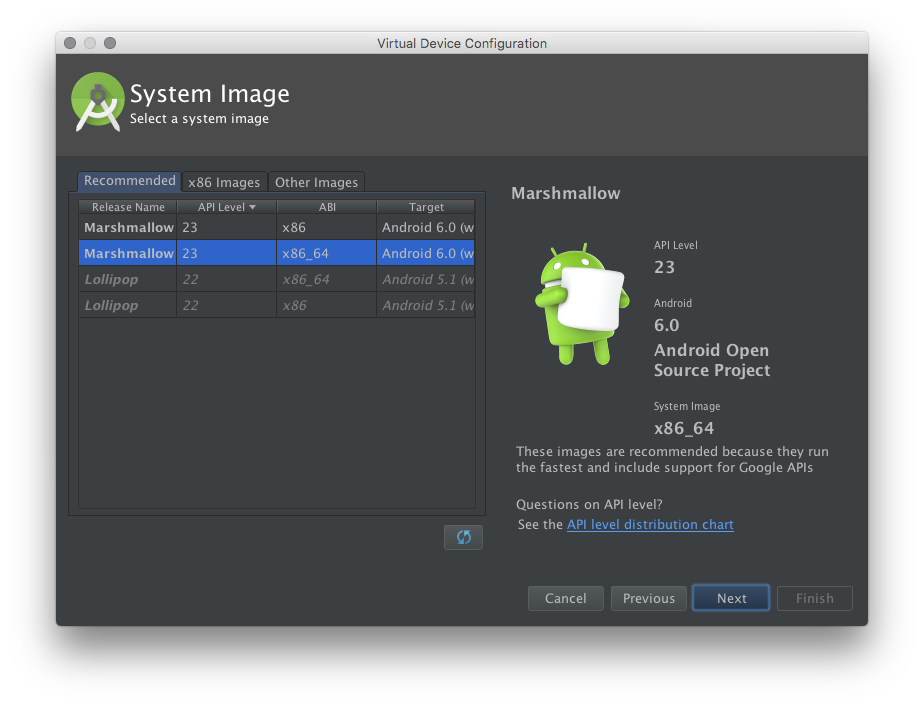The width and height of the screenshot is (924, 706).
Task: Select the highlighted Marshmallow x86_64 row name
Action: tap(128, 253)
